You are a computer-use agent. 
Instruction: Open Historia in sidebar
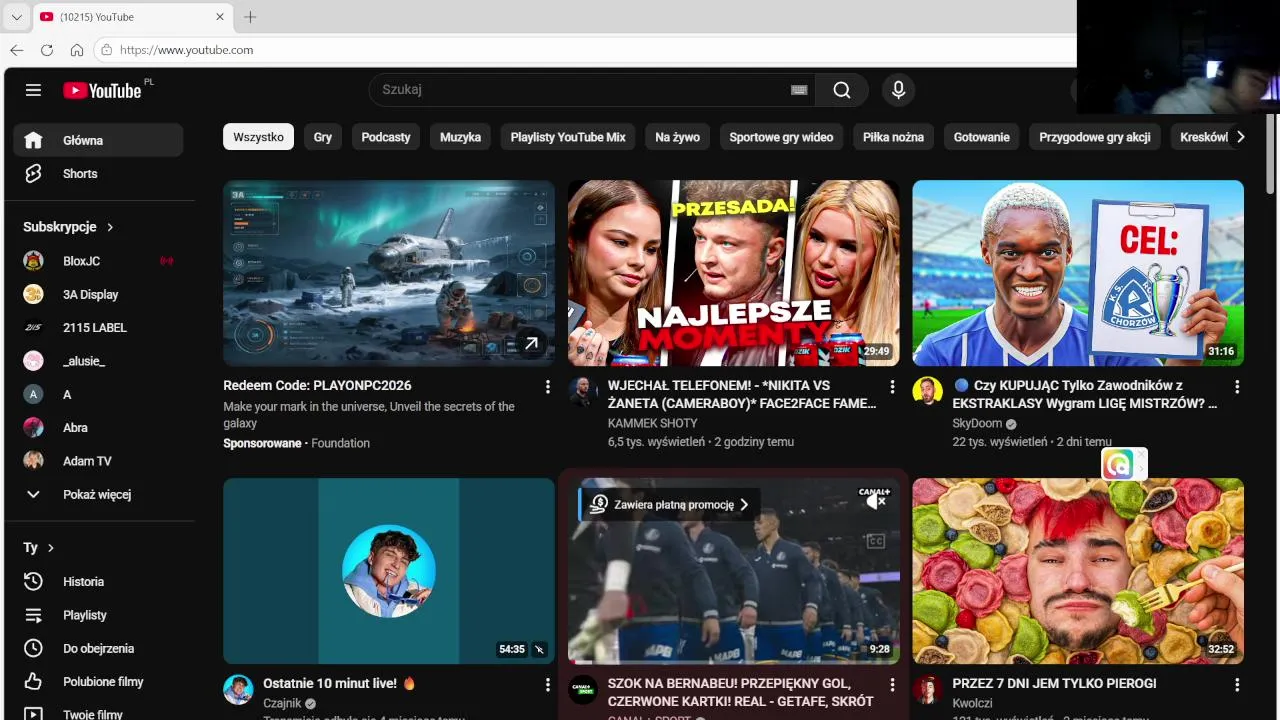tap(98, 582)
